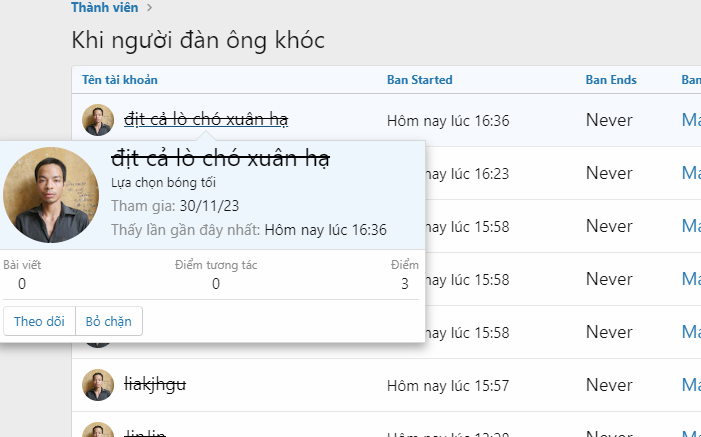Screen dimensions: 701x437
Task: Click Never in the 16:23 row
Action: (609, 173)
